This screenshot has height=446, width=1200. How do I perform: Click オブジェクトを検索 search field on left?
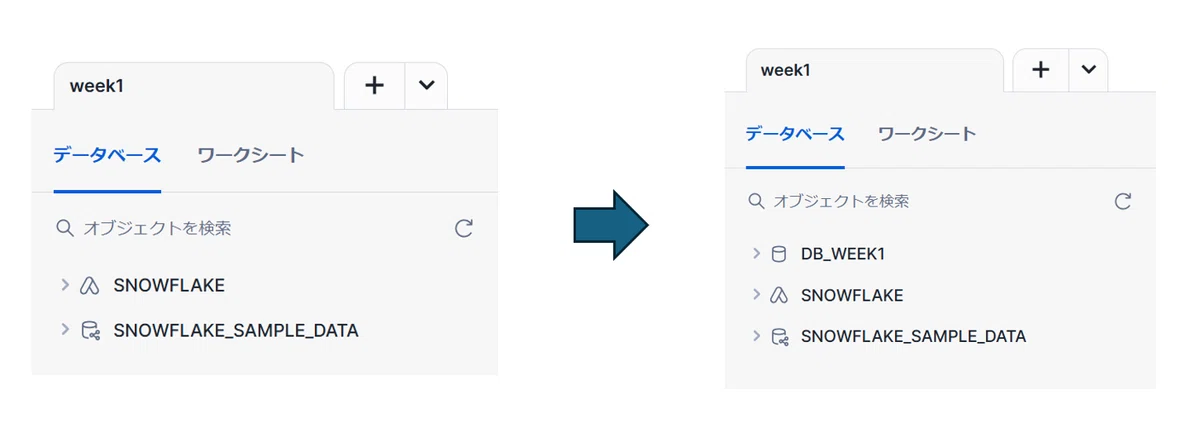tap(250, 228)
